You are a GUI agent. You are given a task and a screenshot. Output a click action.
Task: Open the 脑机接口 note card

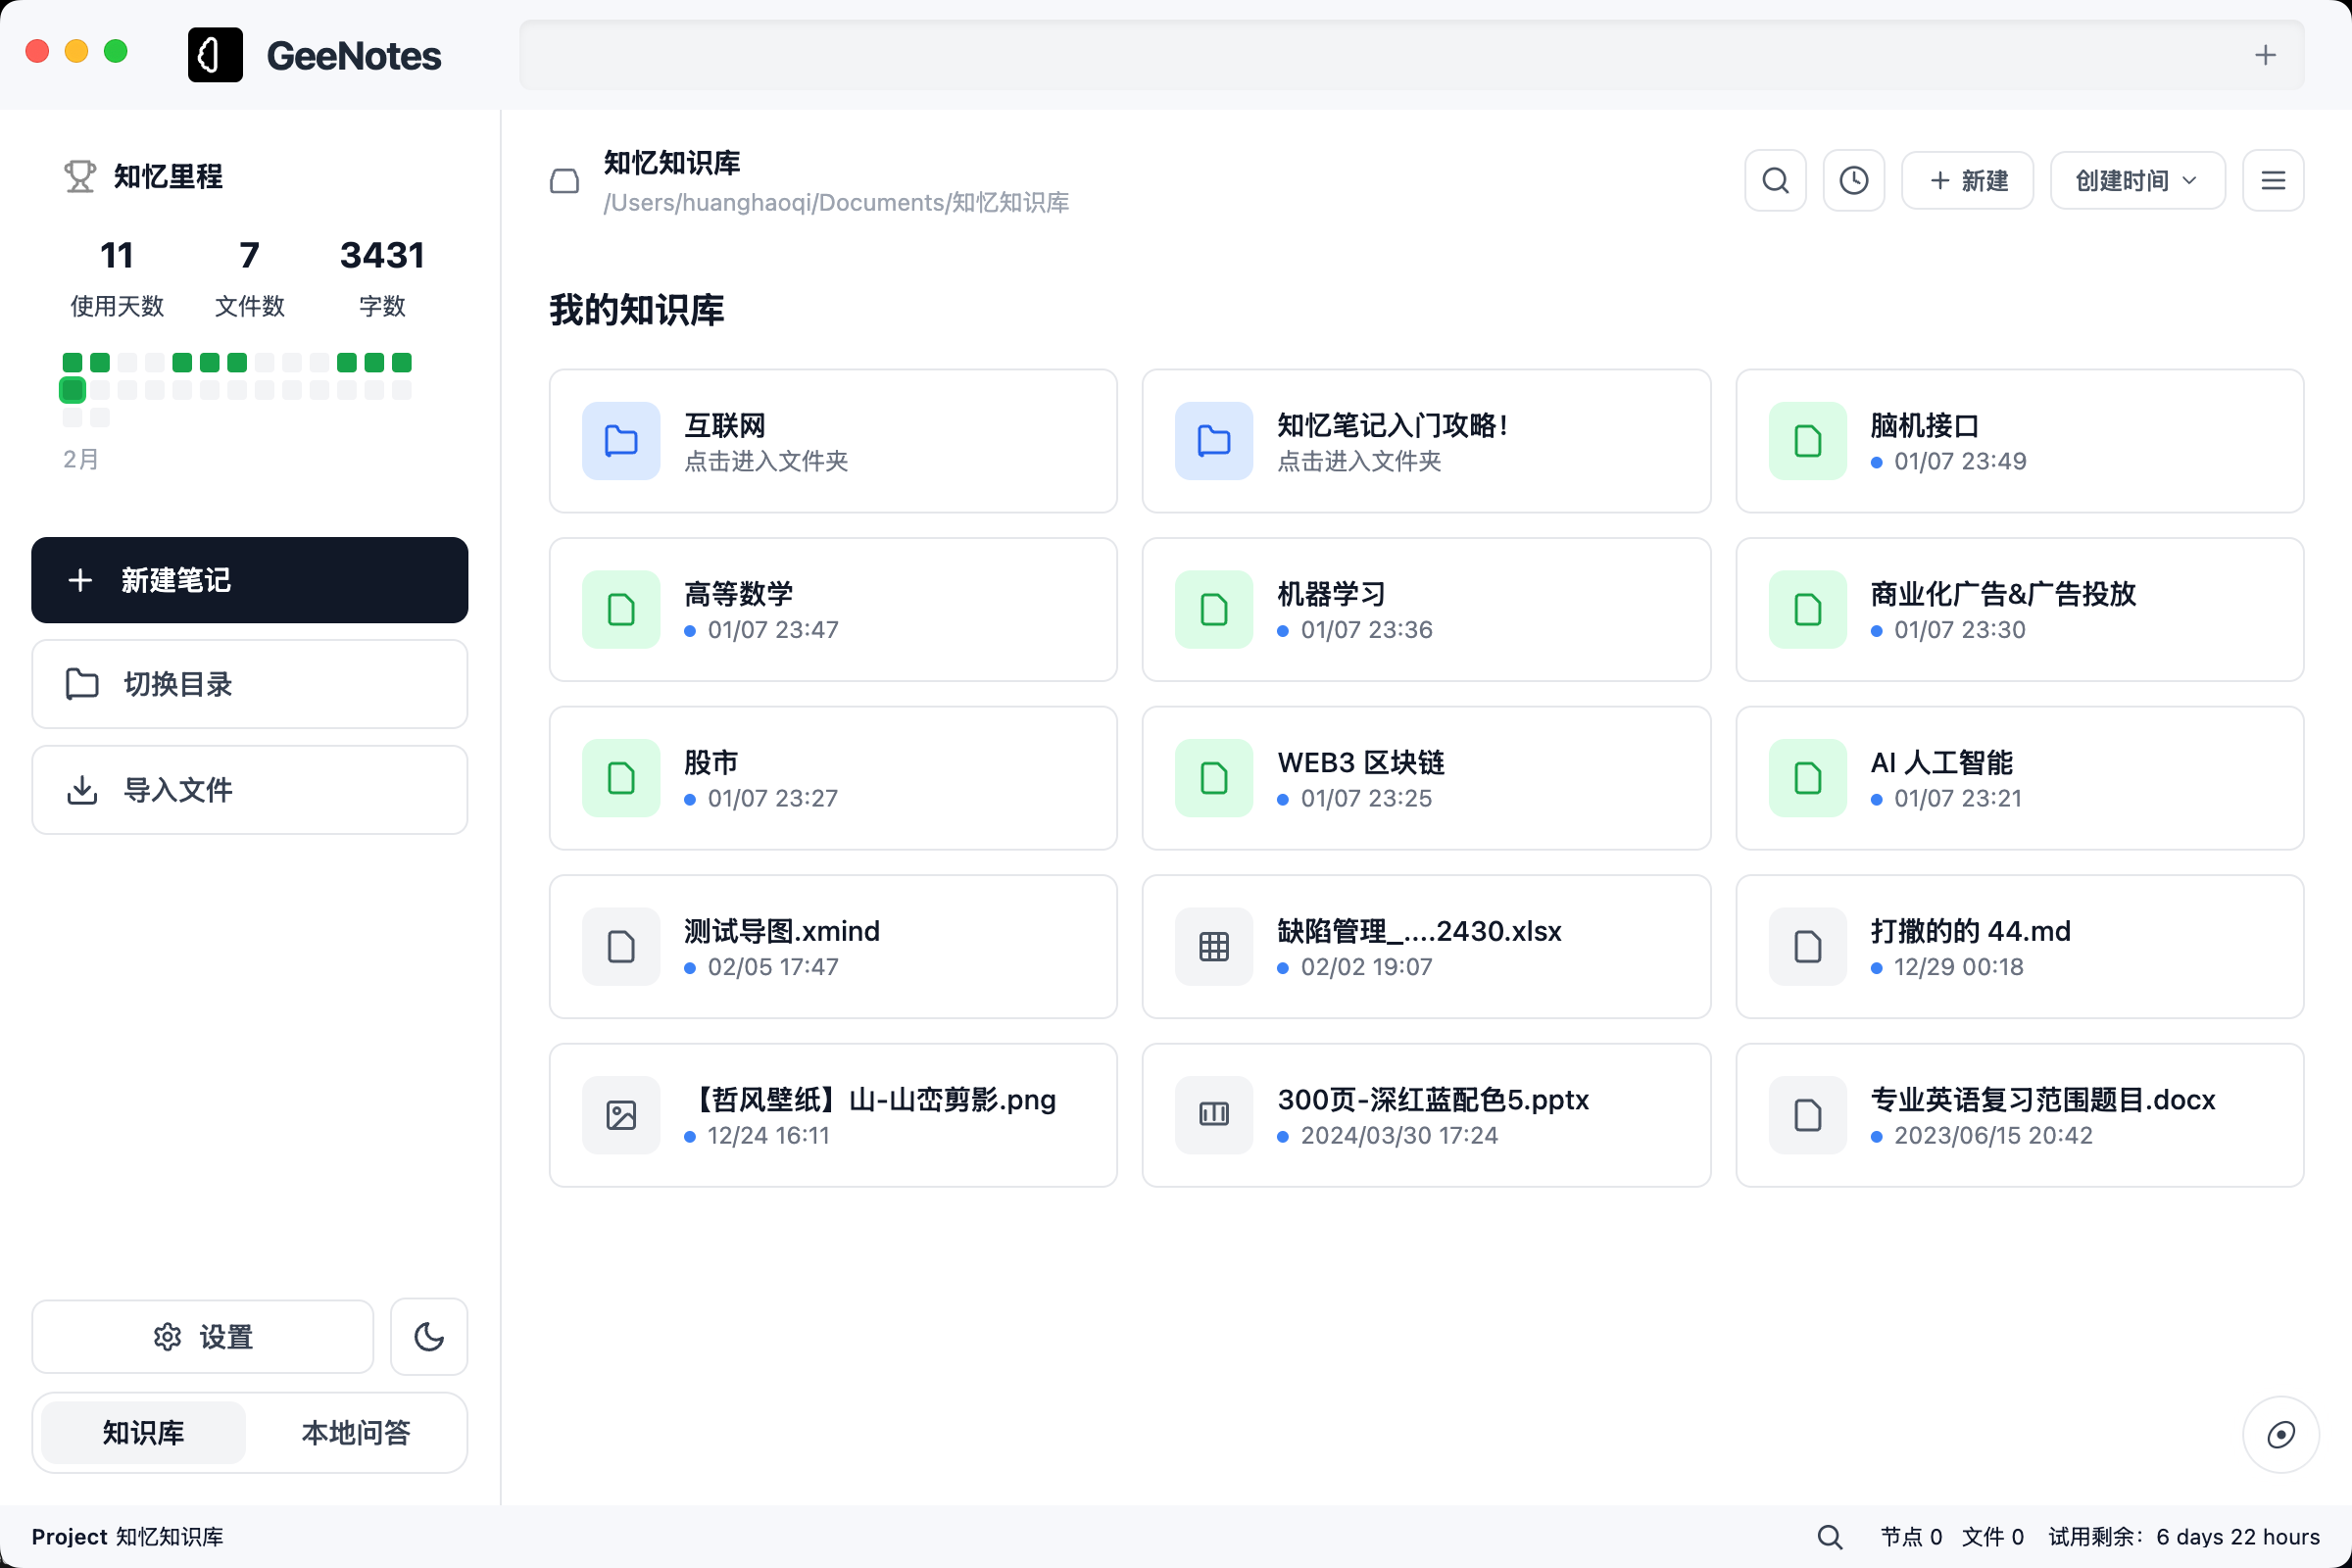point(2019,440)
